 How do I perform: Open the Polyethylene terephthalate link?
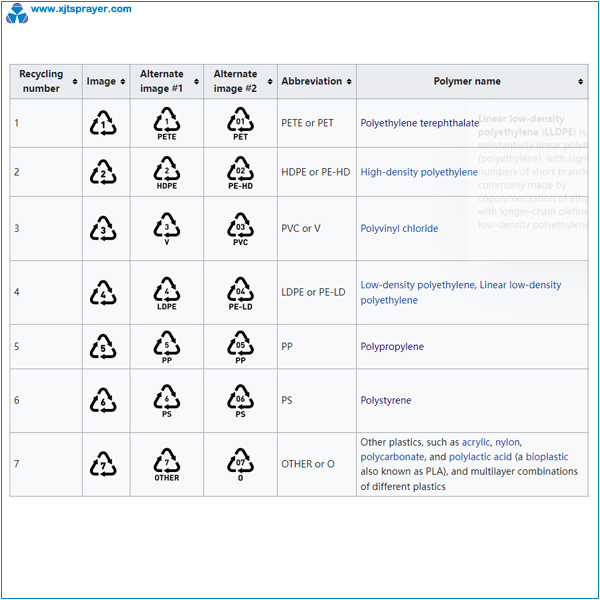419,124
